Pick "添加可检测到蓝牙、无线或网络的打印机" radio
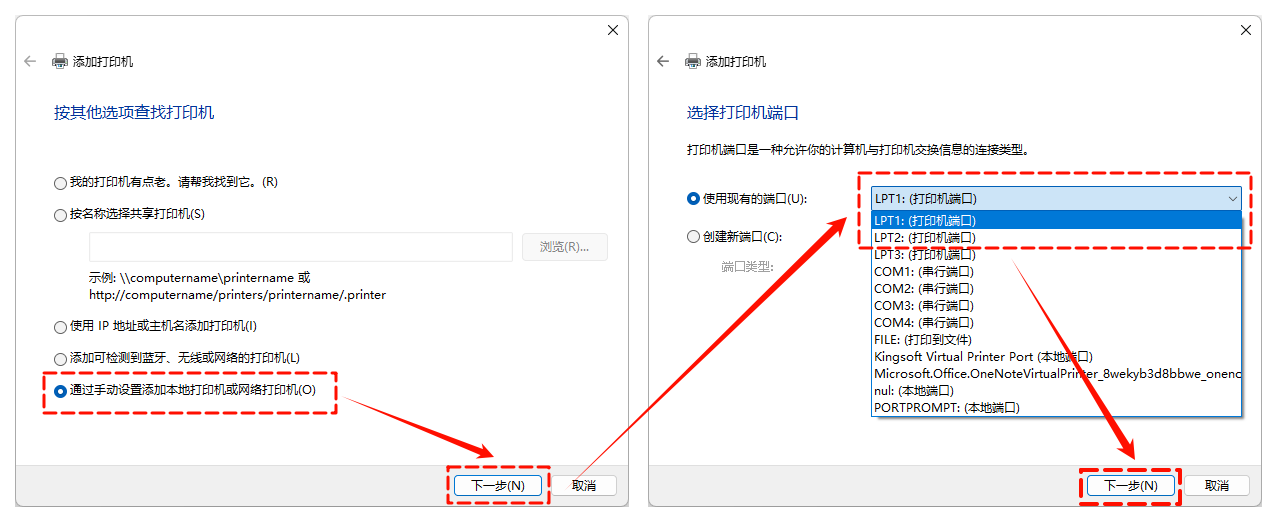Viewport: 1275px width, 522px height. click(61, 358)
